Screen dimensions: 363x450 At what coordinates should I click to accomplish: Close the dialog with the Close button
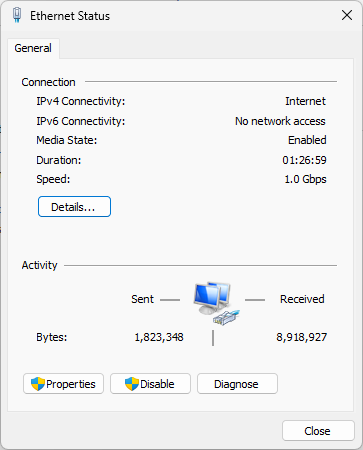[318, 431]
